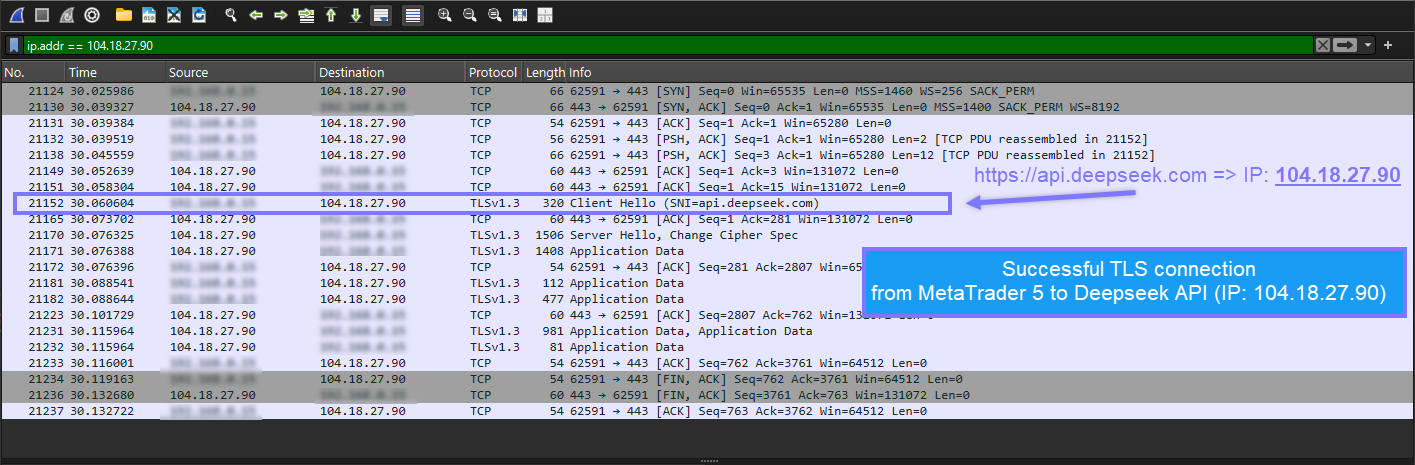The image size is (1415, 465).
Task: Clear the display filter with X button
Action: click(x=1323, y=45)
